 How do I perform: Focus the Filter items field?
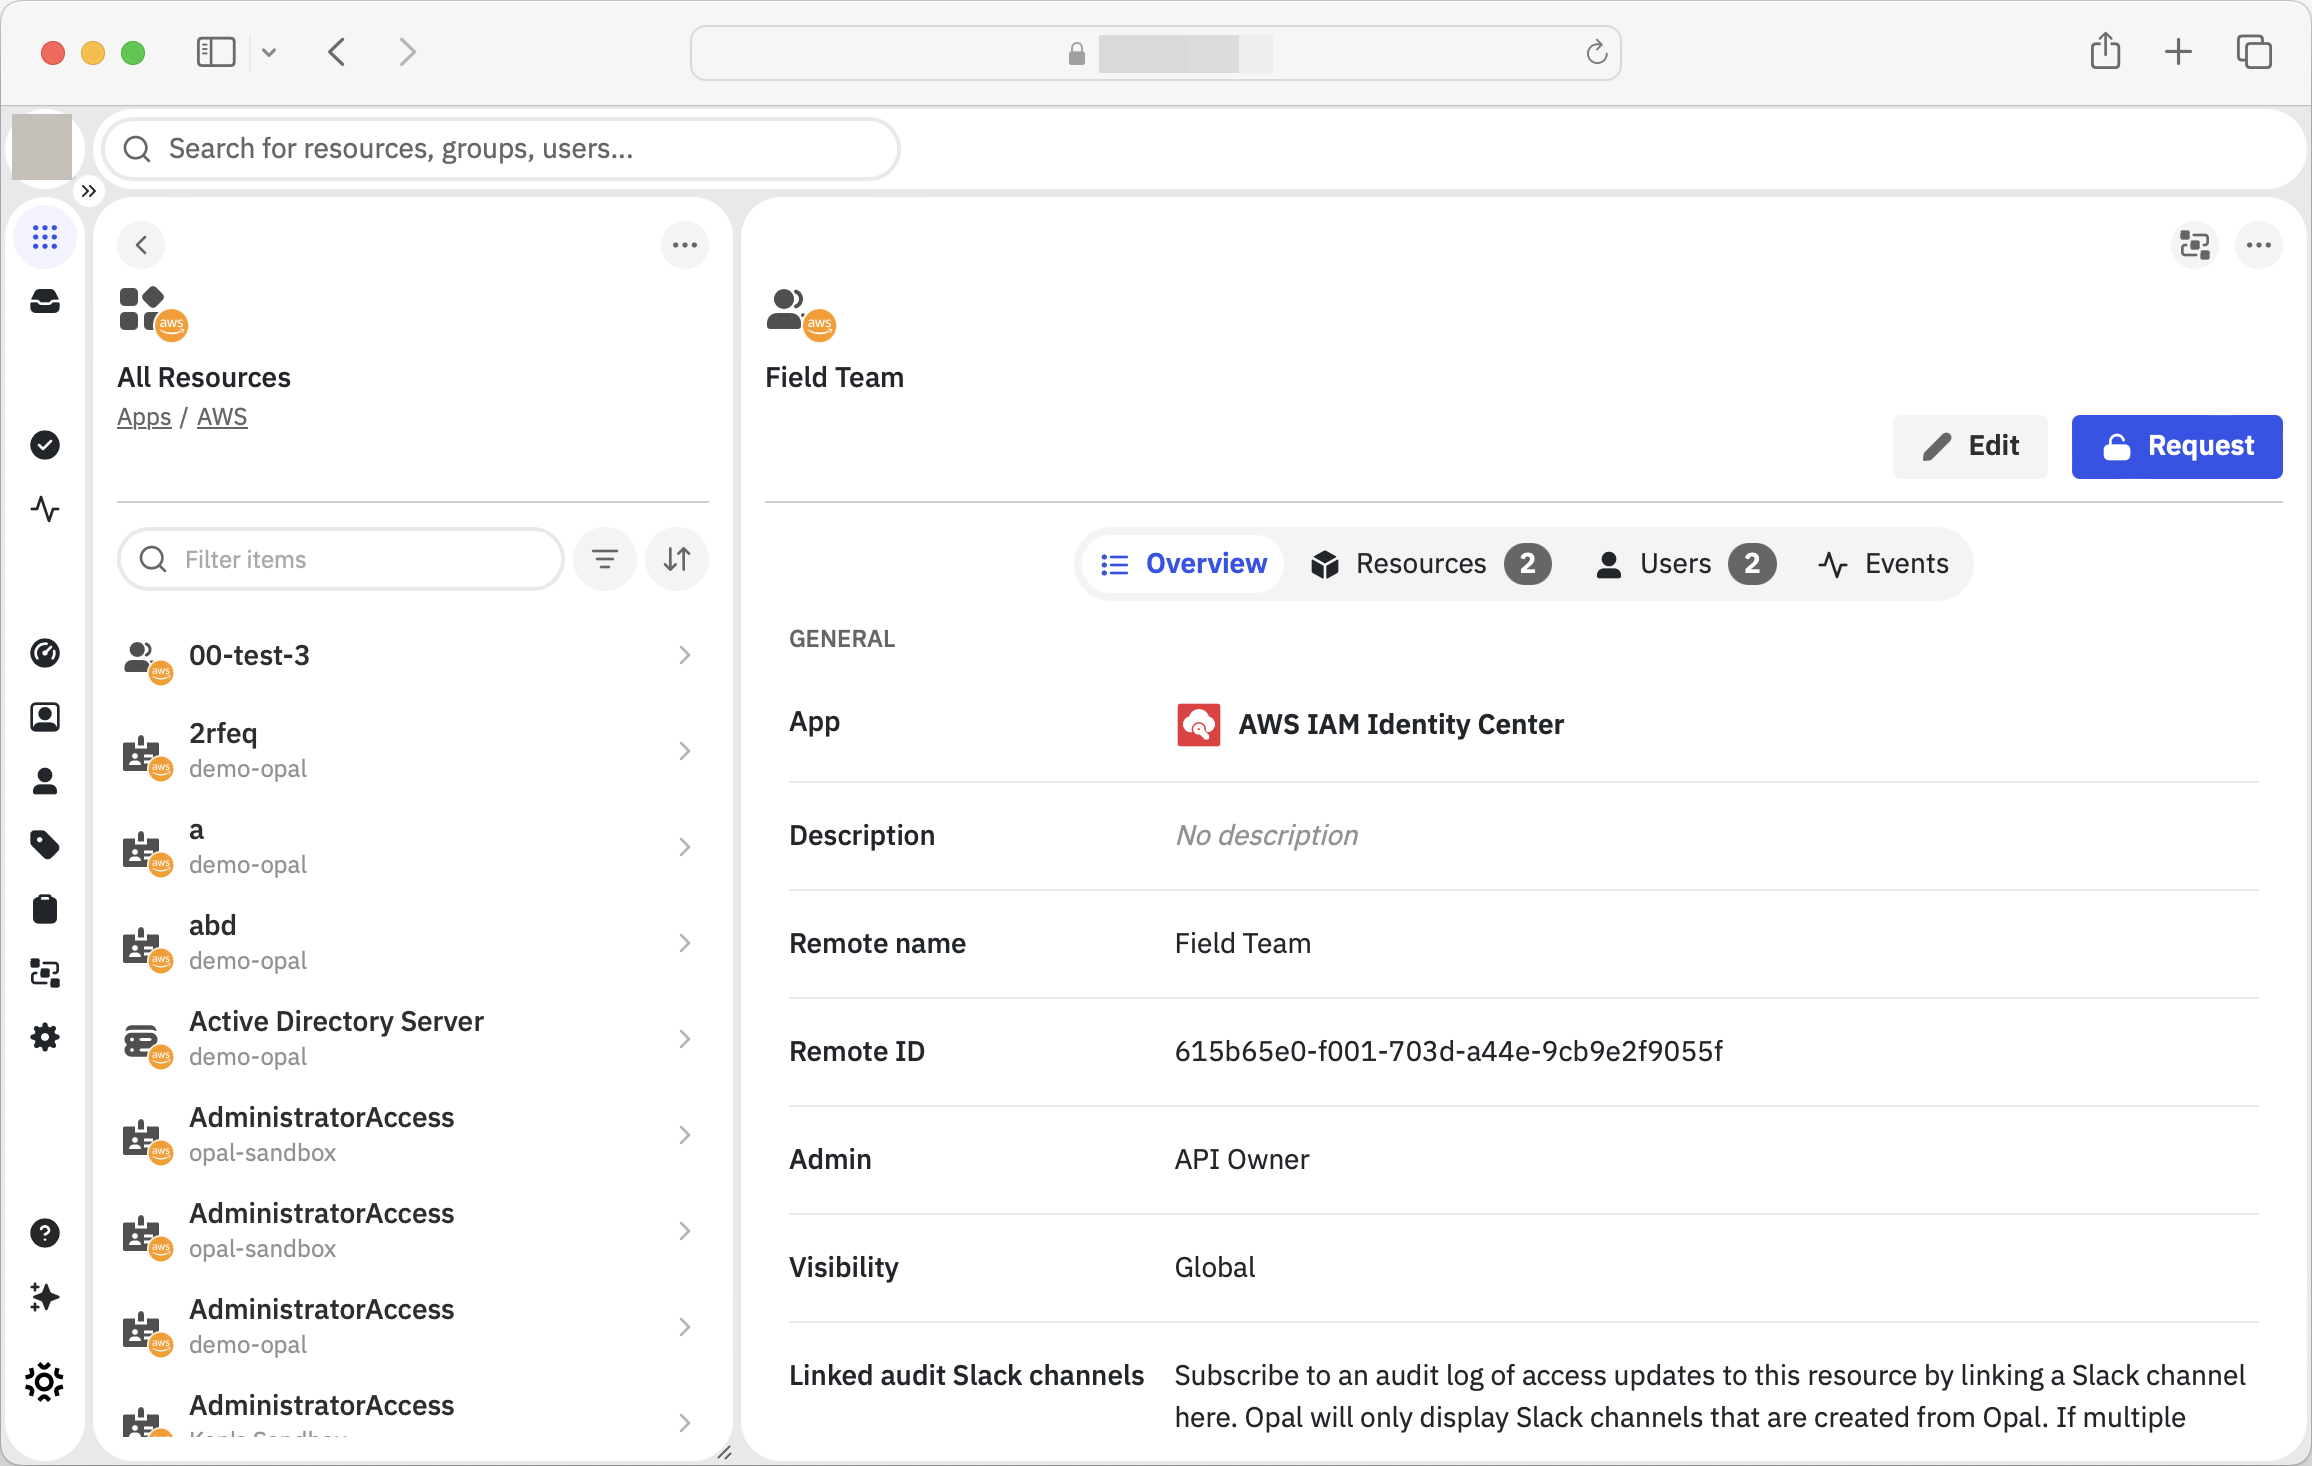tap(341, 559)
